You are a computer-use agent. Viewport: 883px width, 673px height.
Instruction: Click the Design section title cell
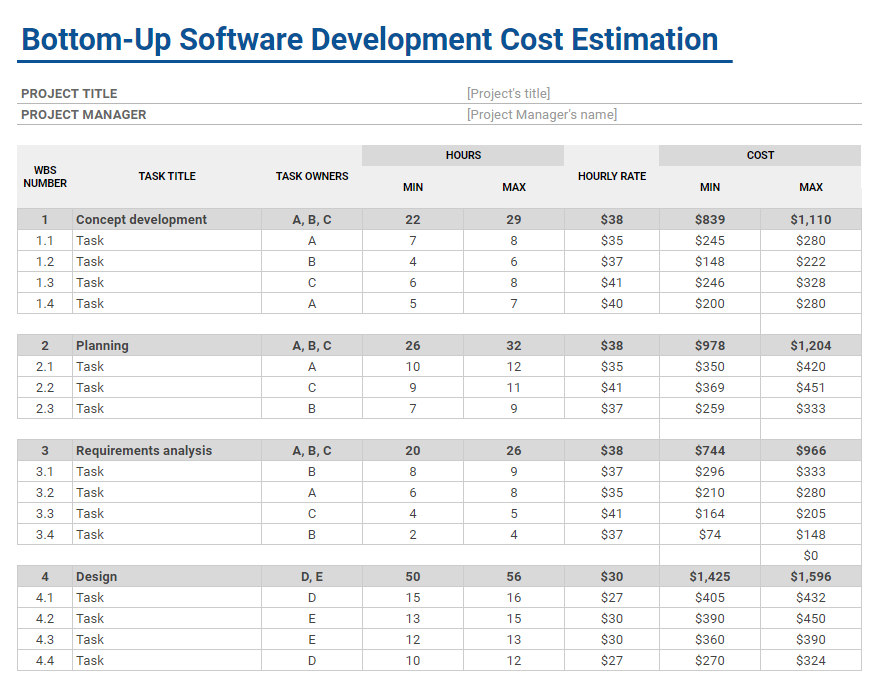coord(96,576)
